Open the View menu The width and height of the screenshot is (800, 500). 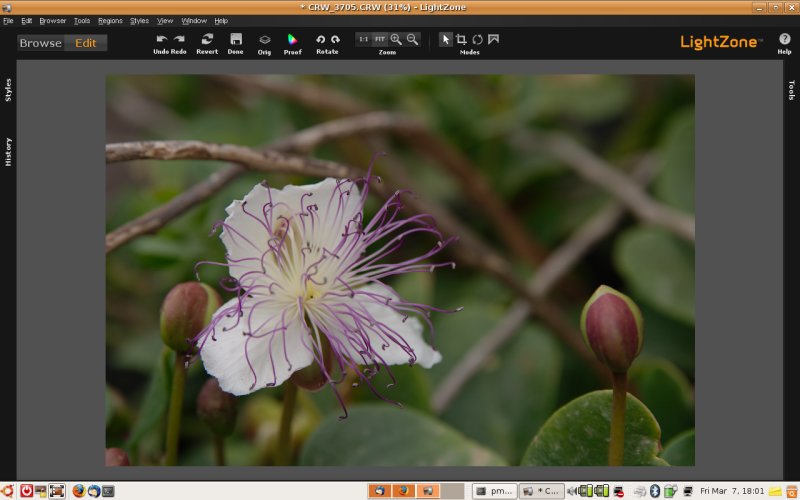[165, 21]
